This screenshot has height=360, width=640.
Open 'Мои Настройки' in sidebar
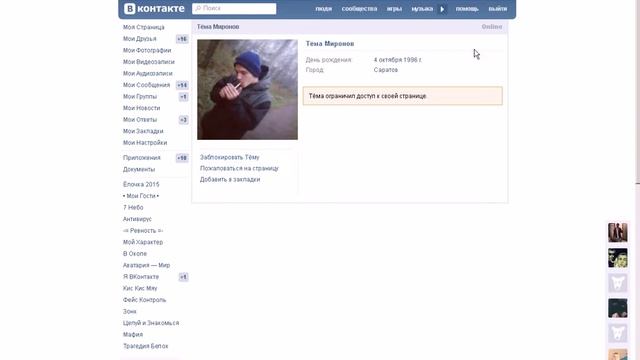[x=145, y=143]
